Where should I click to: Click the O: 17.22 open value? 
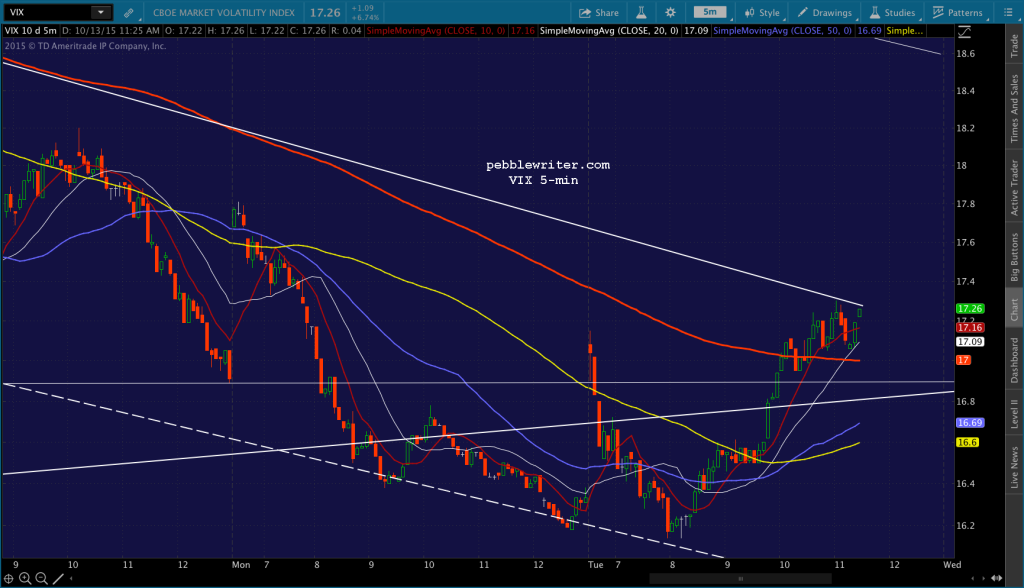click(184, 31)
